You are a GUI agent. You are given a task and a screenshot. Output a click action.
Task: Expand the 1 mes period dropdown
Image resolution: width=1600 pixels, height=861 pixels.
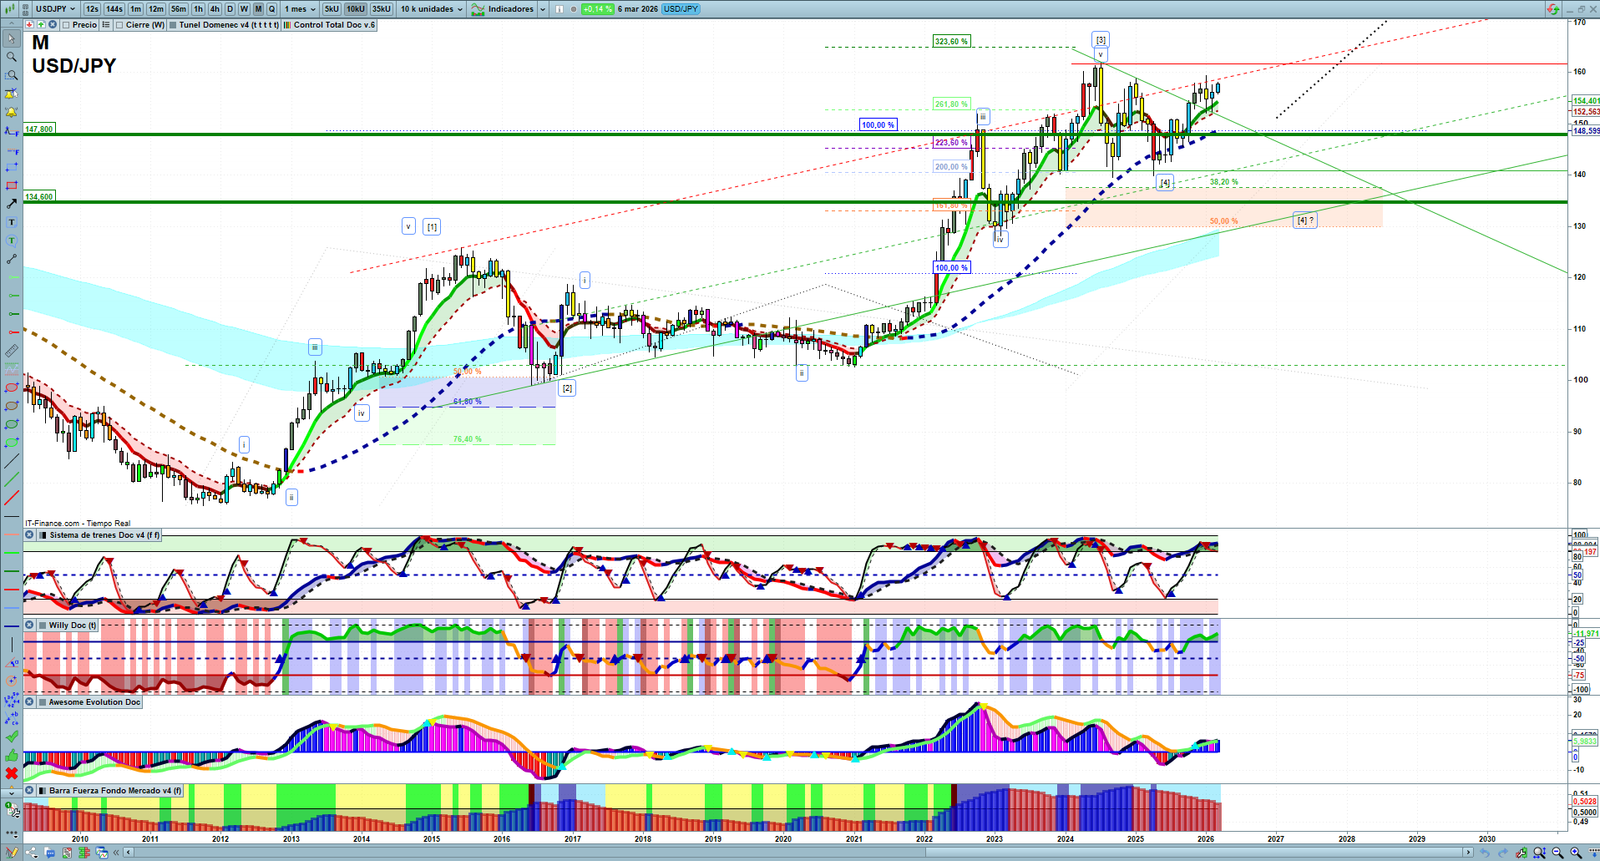click(300, 9)
